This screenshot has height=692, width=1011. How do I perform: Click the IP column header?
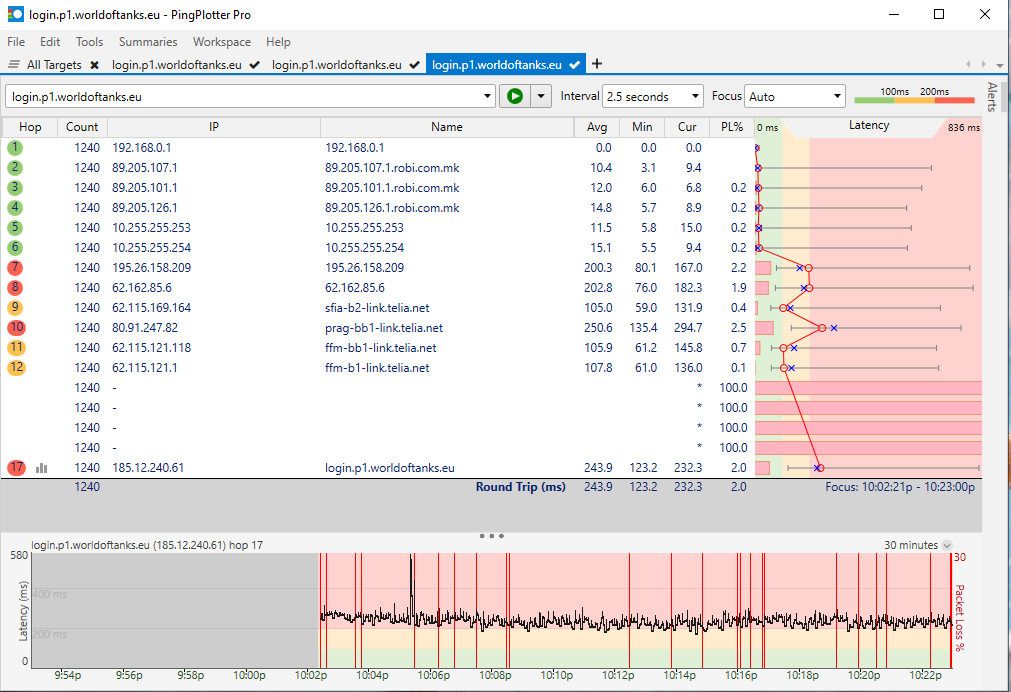213,127
